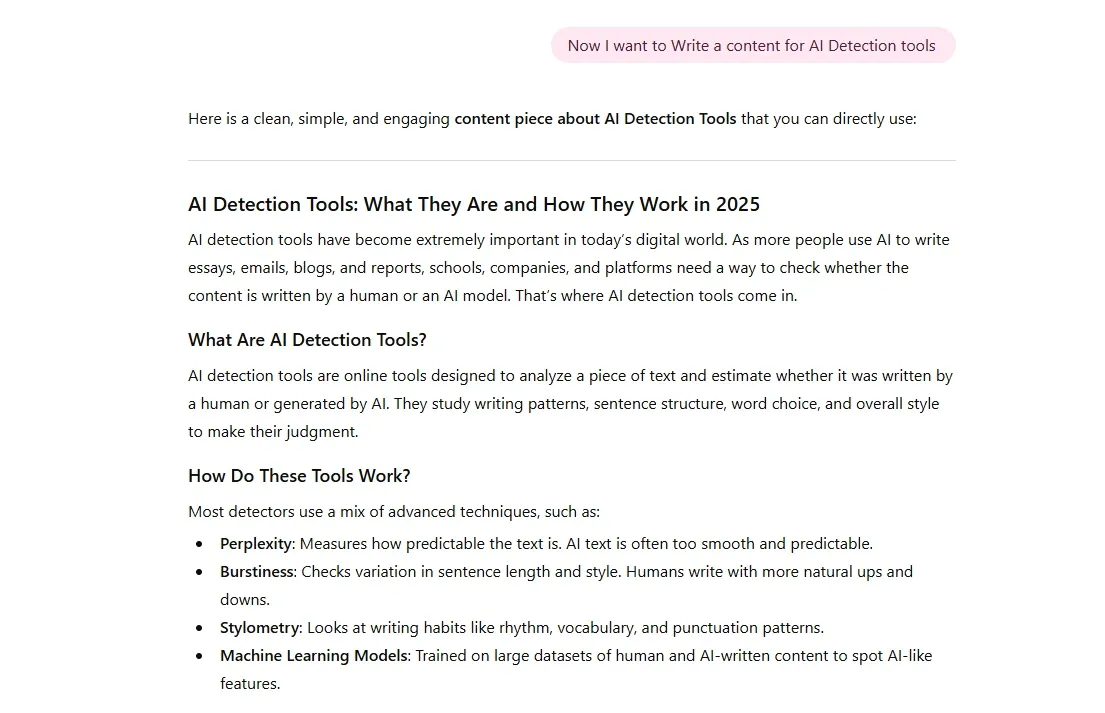Click the text "Here is a clean, simple, and engaging"
Image resolution: width=1105 pixels, height=713 pixels.
point(319,119)
